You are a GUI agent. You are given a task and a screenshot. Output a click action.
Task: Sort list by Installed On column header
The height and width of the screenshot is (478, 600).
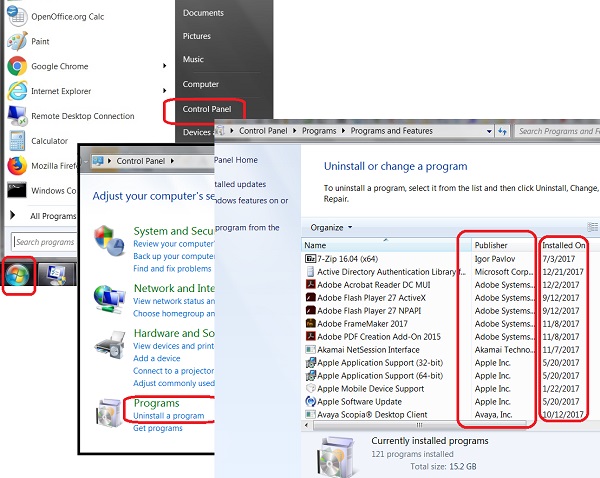click(563, 245)
